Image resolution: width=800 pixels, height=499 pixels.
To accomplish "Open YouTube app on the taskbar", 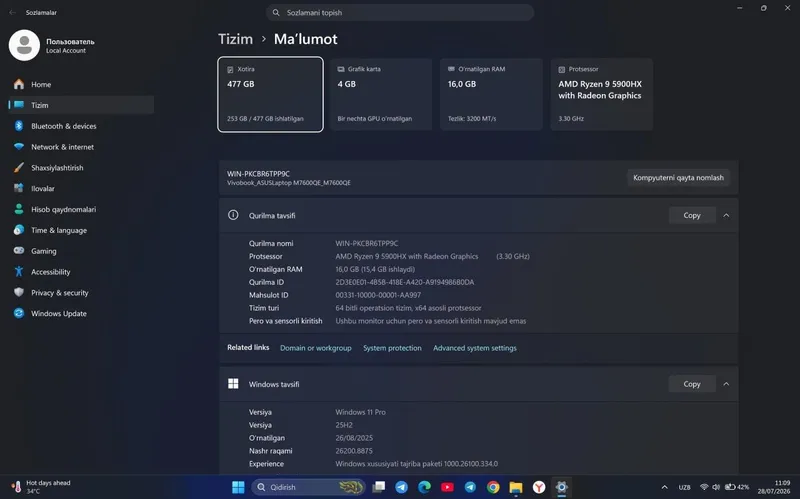I will coord(447,487).
